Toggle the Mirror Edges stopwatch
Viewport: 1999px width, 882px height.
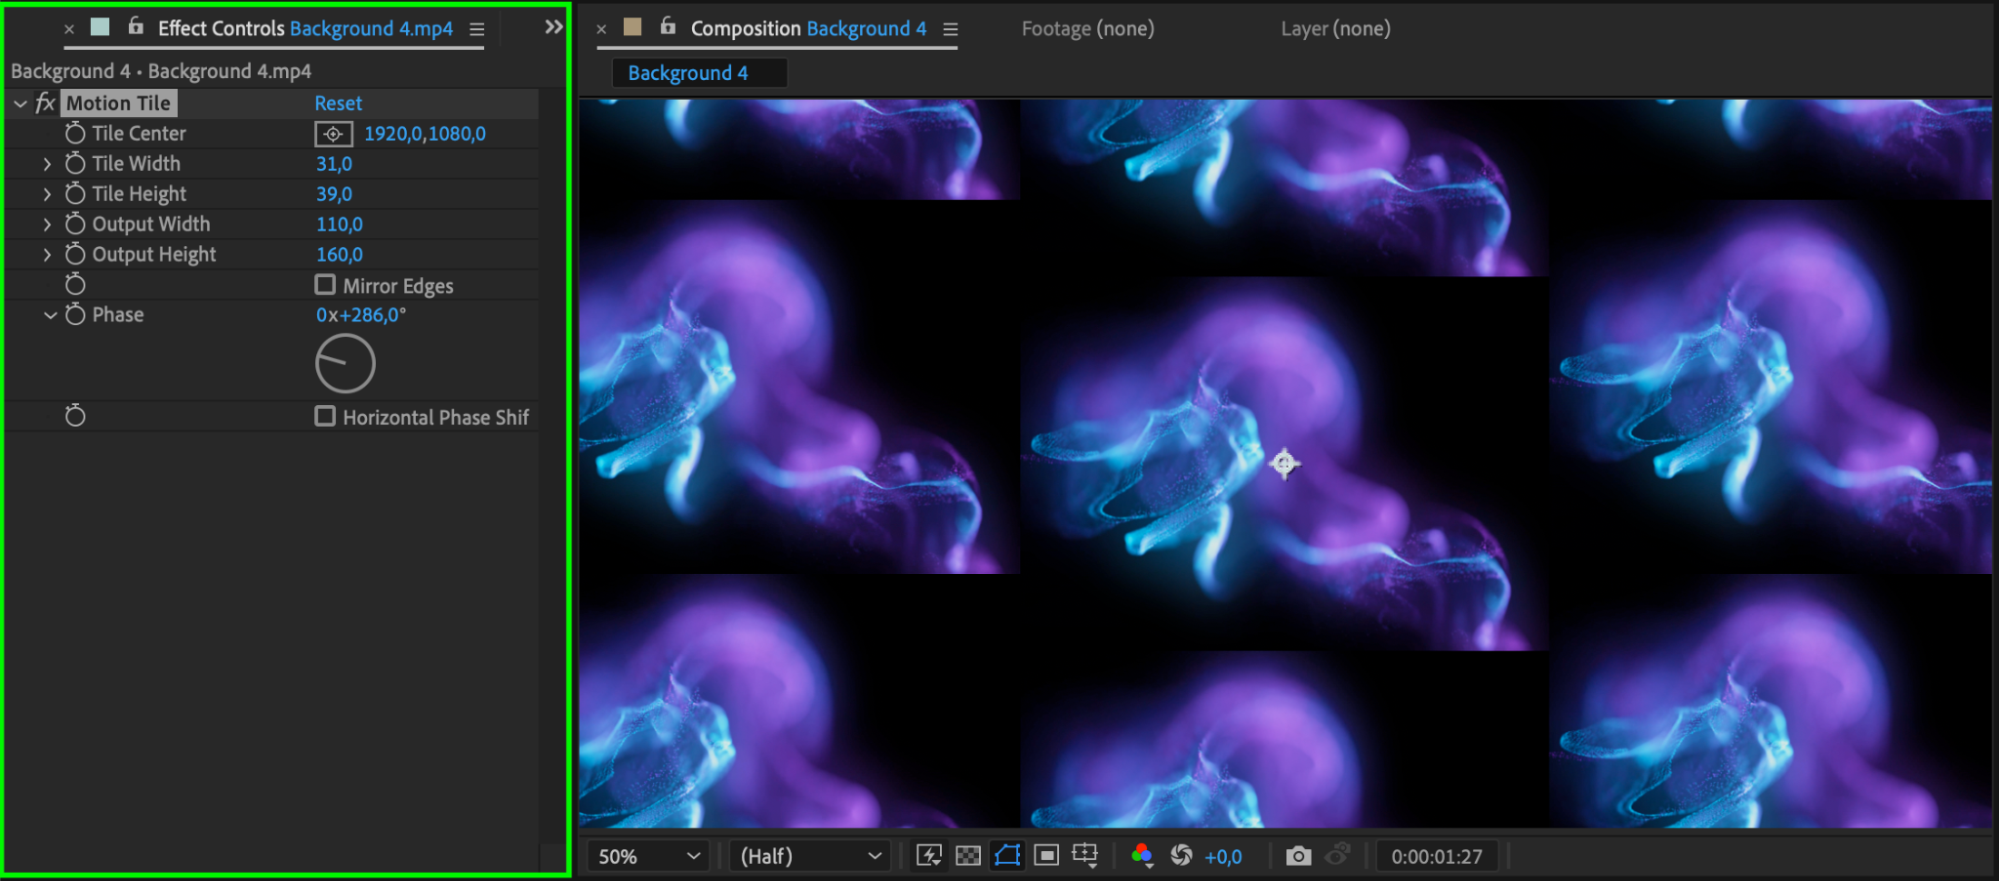(x=75, y=285)
